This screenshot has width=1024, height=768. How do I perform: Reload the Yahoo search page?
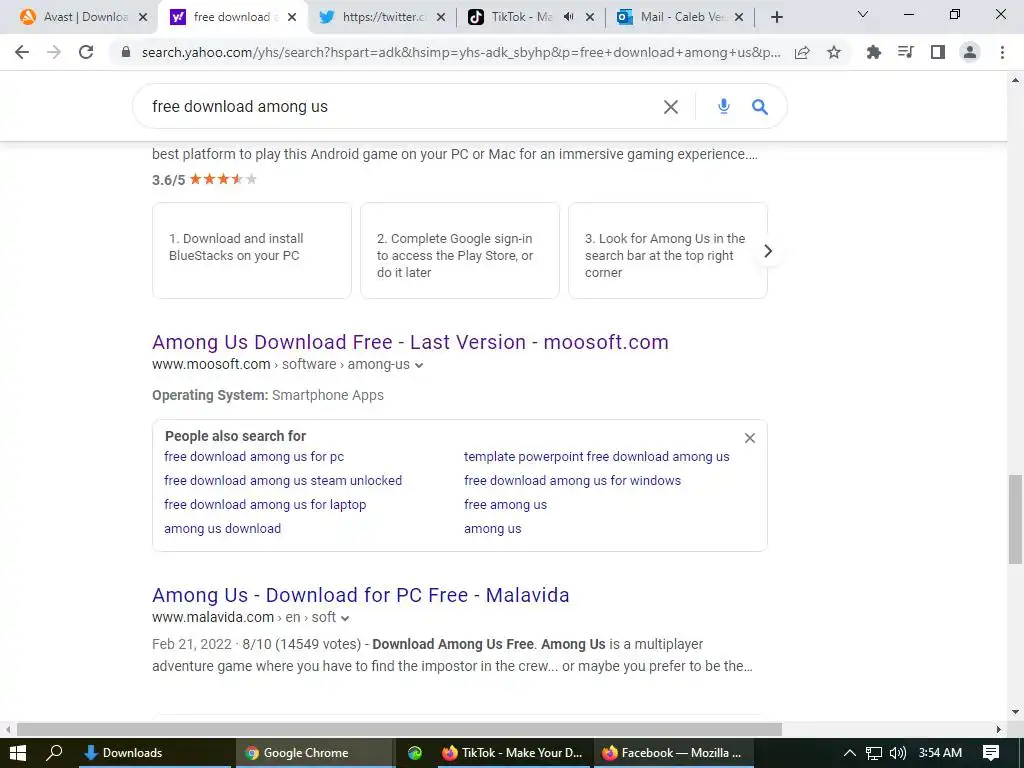coord(86,52)
